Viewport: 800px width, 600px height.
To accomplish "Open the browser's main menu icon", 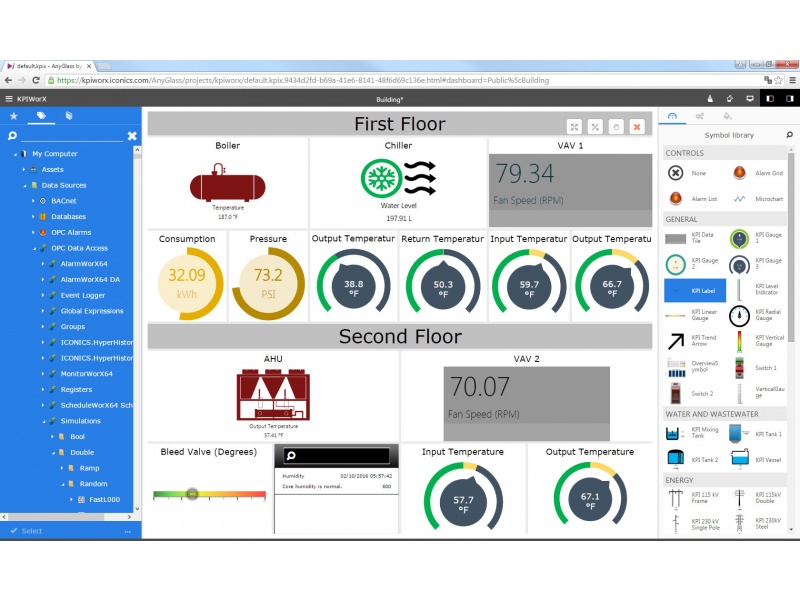I will (x=792, y=80).
